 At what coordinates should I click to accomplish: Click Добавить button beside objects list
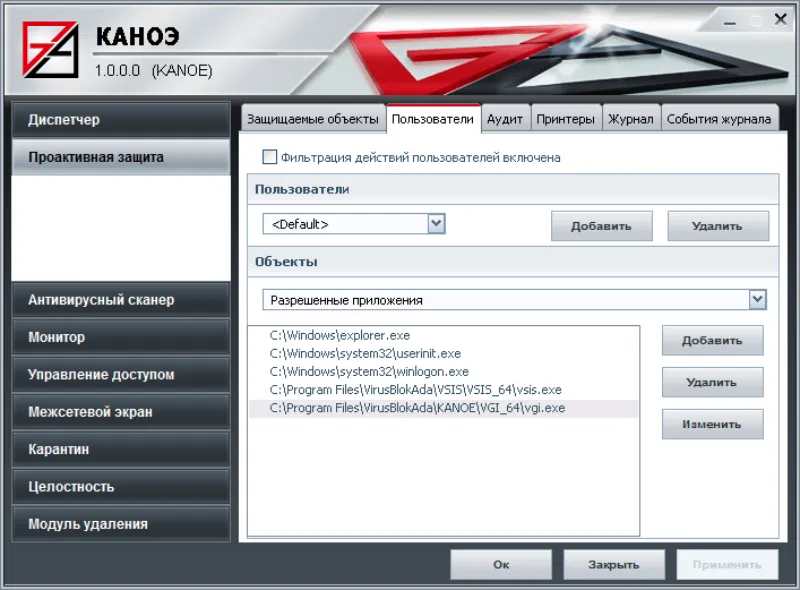pos(712,340)
